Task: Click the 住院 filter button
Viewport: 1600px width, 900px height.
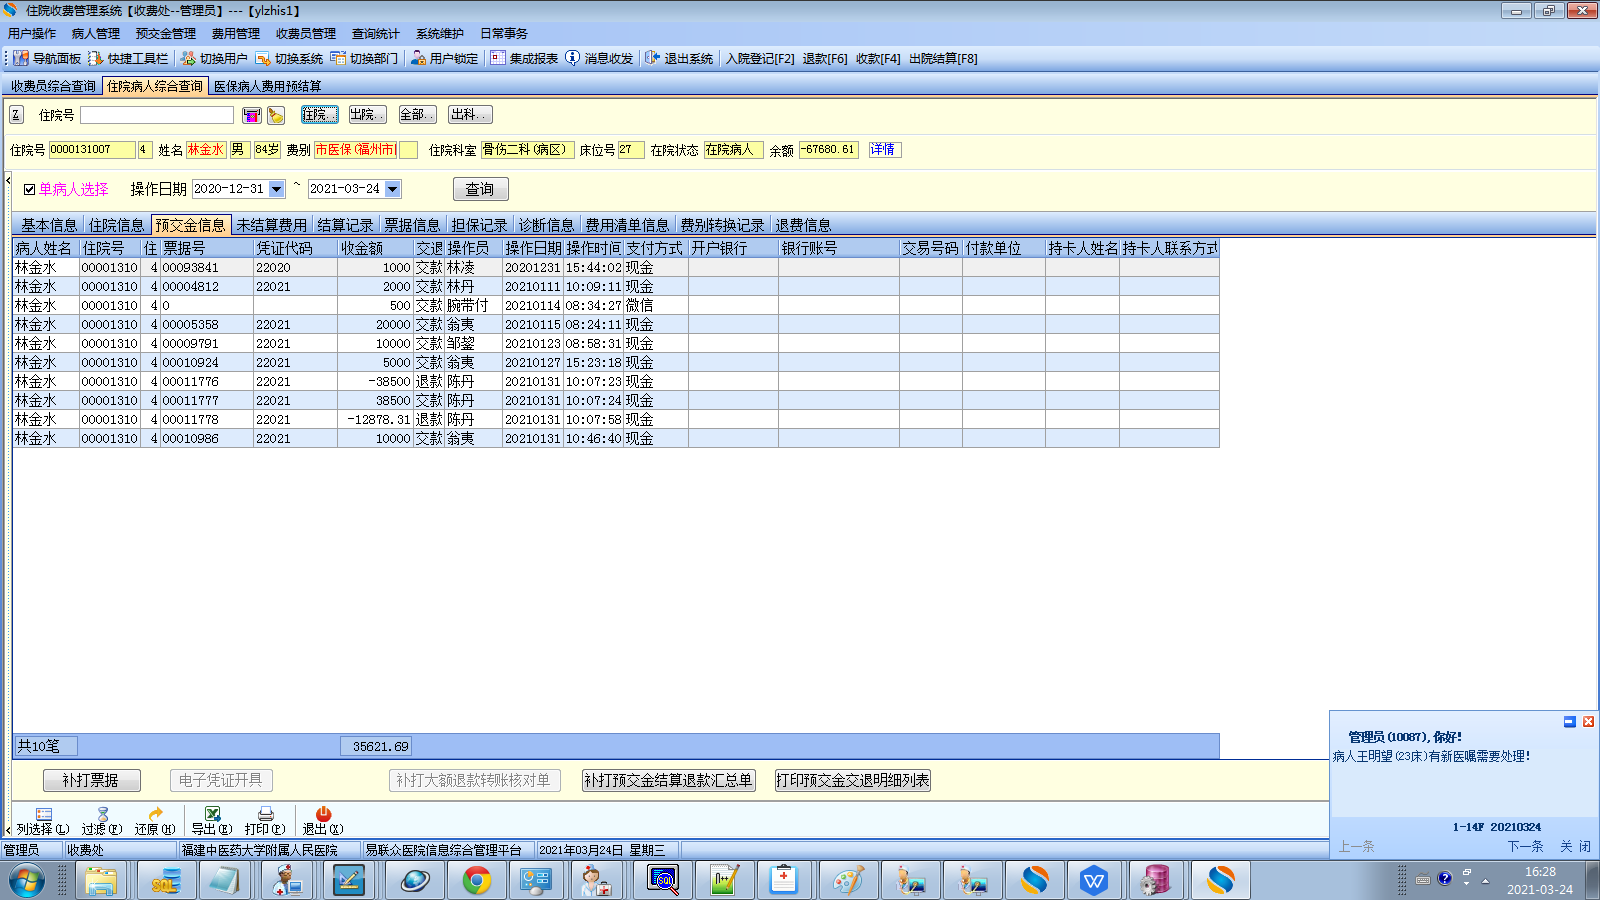Action: click(x=320, y=115)
